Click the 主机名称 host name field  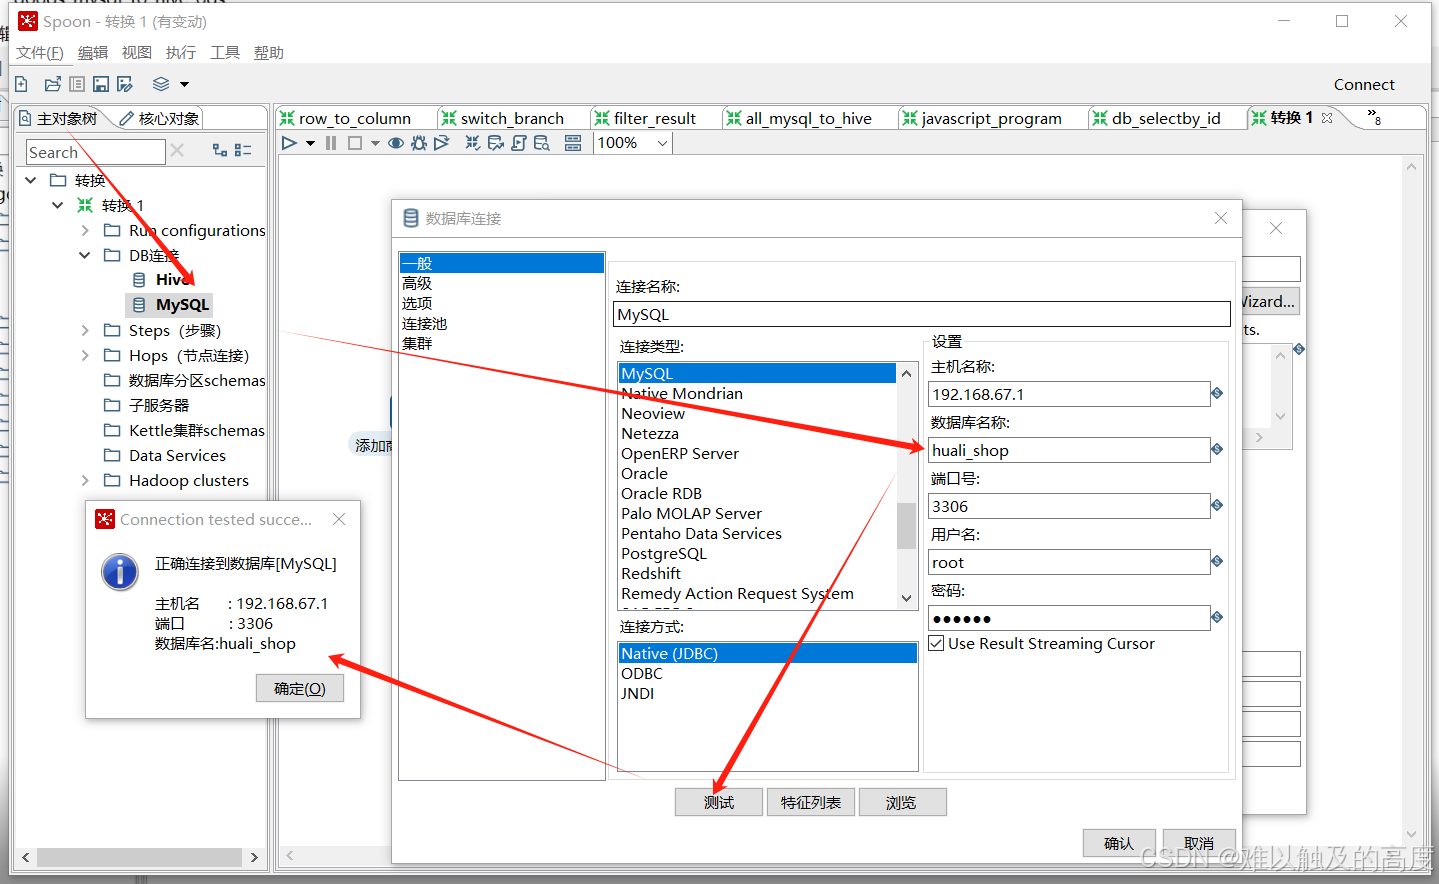pos(1069,394)
